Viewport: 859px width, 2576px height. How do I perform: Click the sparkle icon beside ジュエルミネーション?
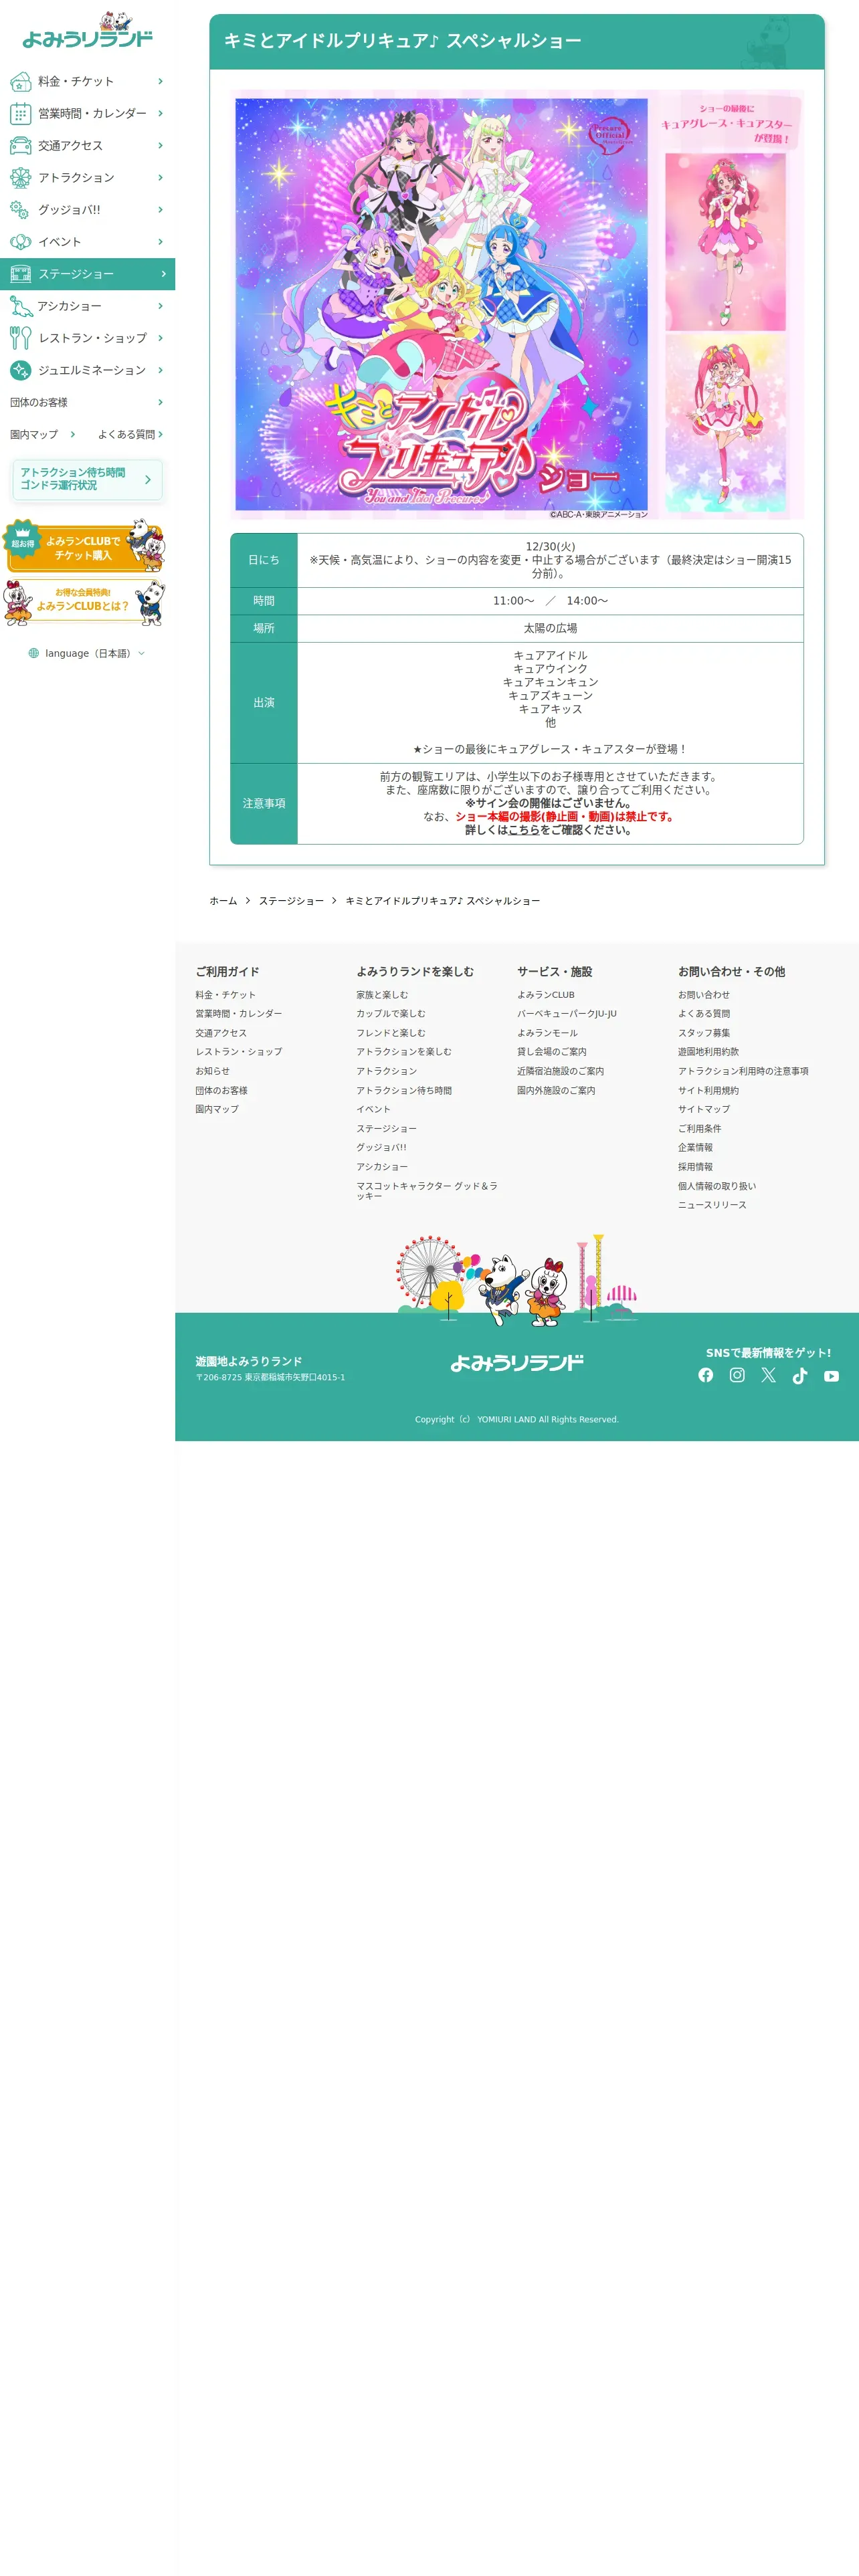pyautogui.click(x=20, y=370)
